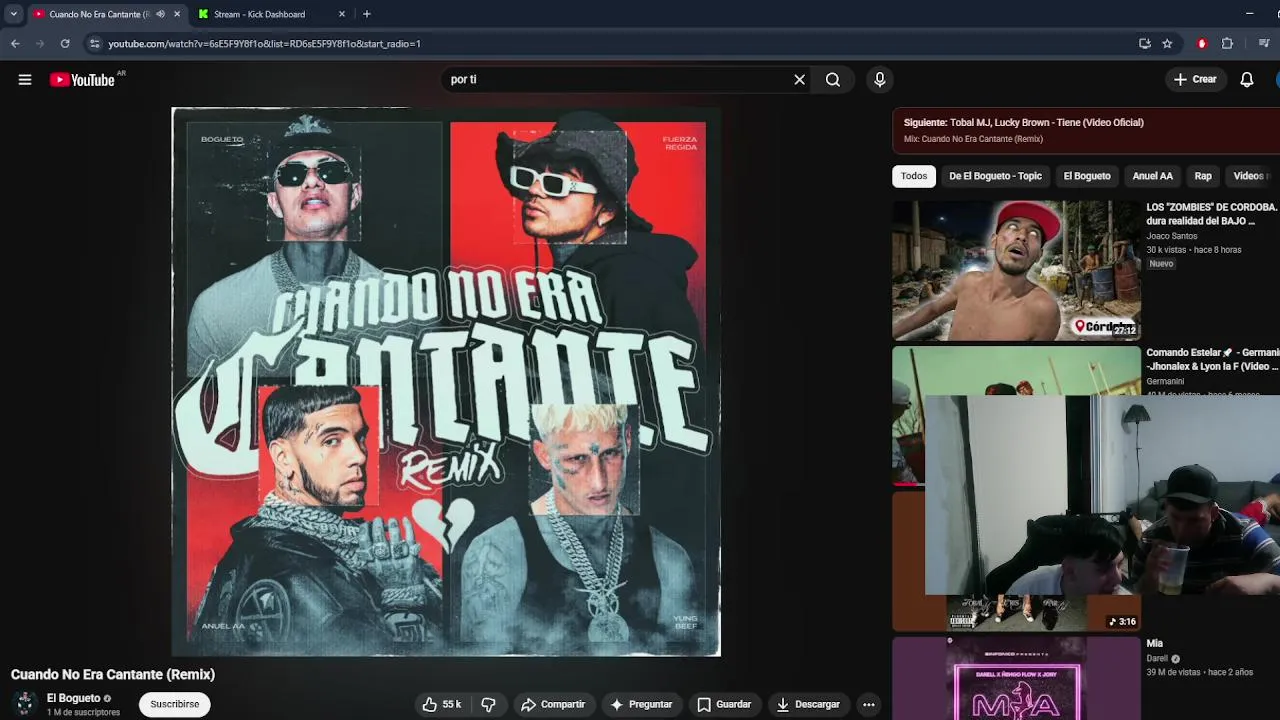This screenshot has width=1280, height=720.
Task: Open LOS ZOMBIES DE CORDOBA video thumbnail
Action: 1016,271
